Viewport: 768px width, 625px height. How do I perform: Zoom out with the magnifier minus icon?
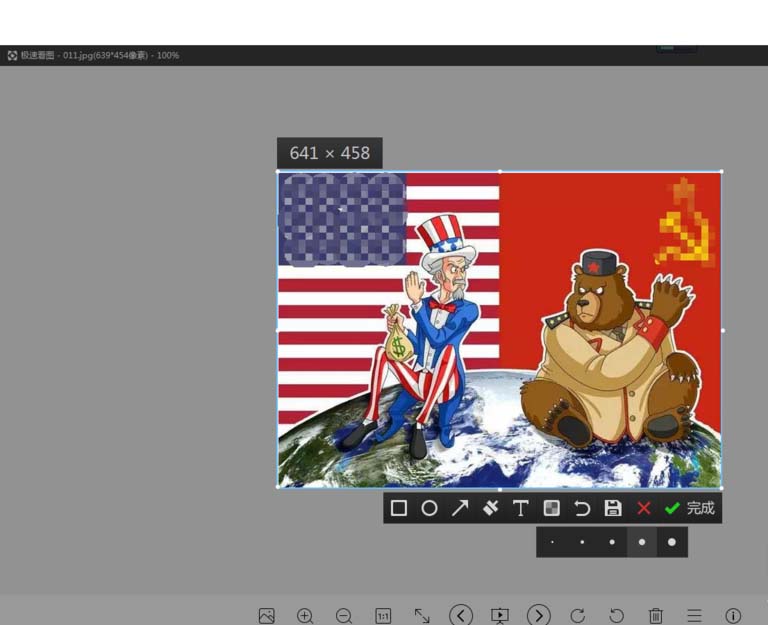coord(344,616)
